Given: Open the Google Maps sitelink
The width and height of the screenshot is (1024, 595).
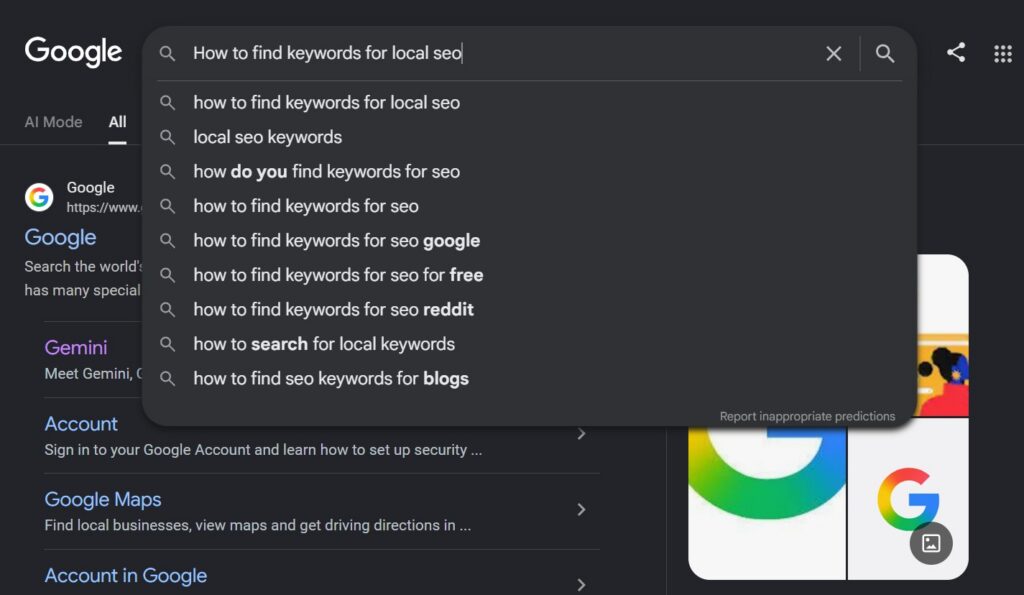Looking at the screenshot, I should tap(103, 500).
